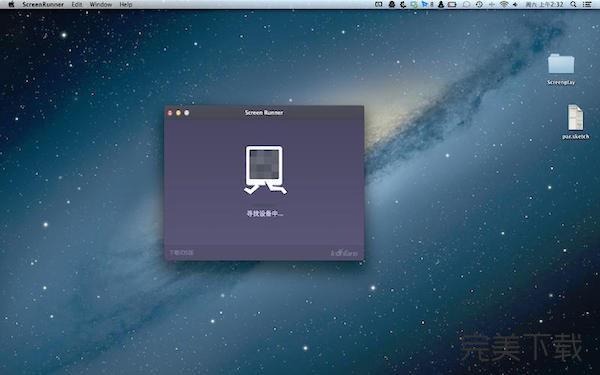This screenshot has height=375, width=600.
Task: Click the date and time in menu bar
Action: [x=544, y=4]
